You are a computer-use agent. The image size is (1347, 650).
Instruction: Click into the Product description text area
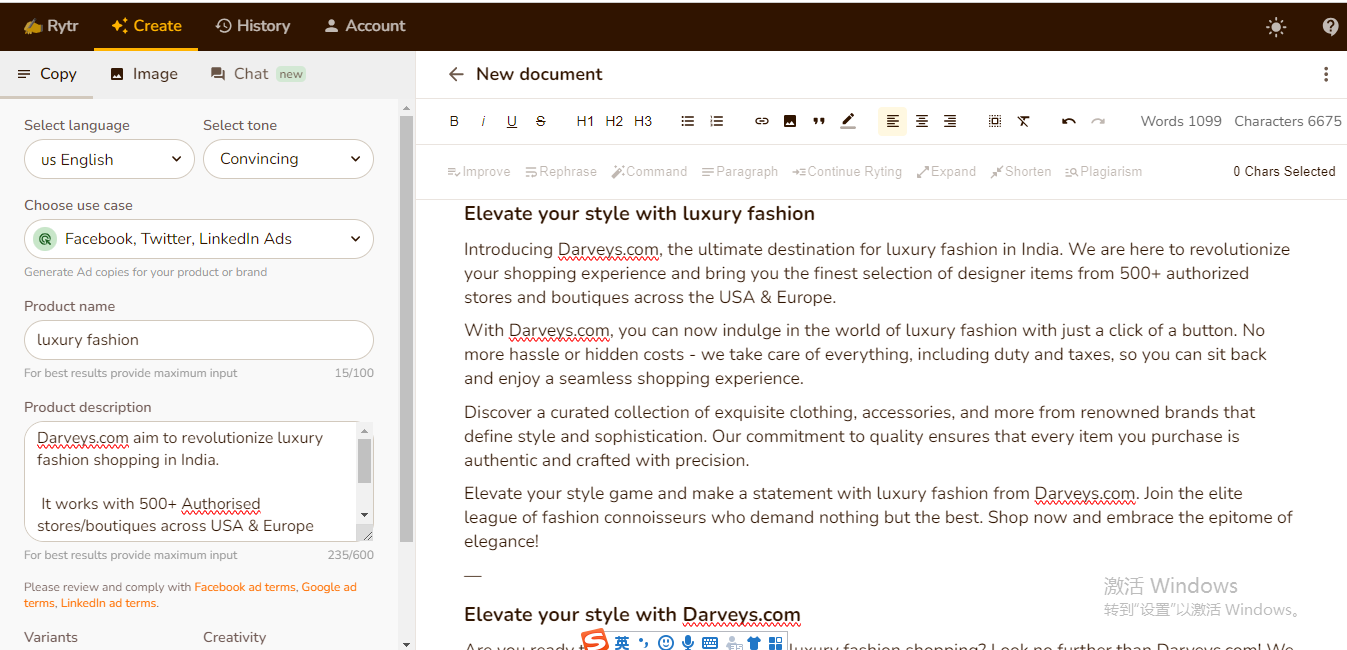click(x=190, y=481)
